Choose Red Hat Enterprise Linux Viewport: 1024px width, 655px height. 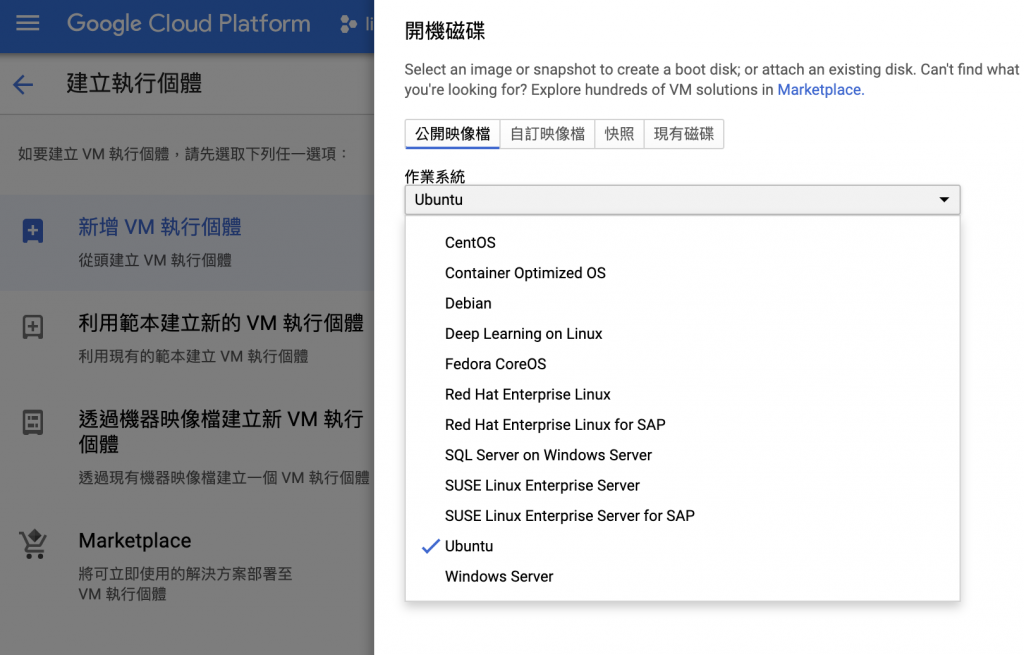682,394
